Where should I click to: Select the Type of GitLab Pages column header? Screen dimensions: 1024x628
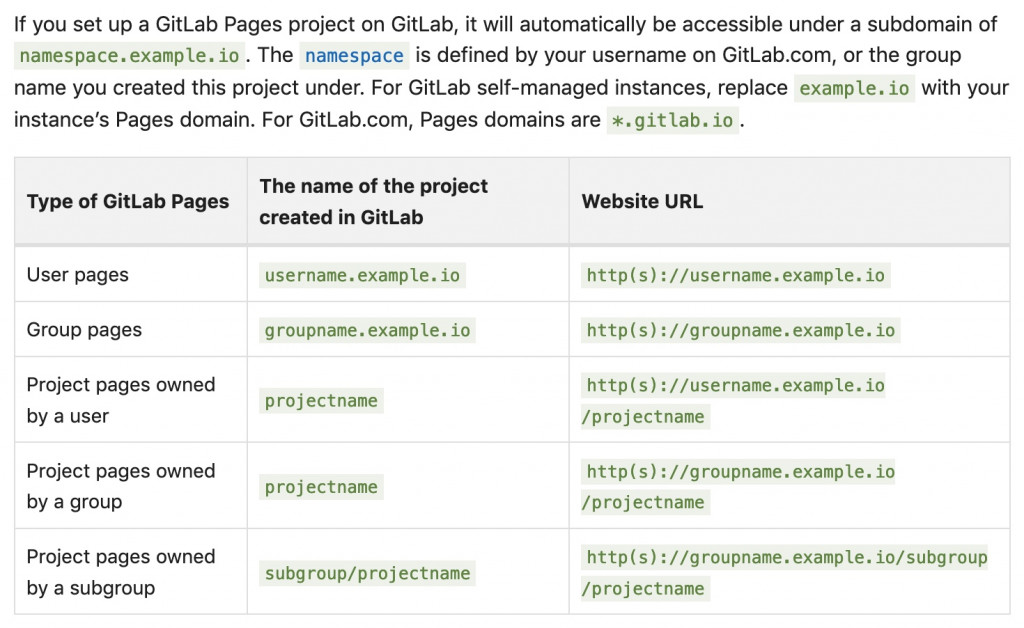point(128,201)
